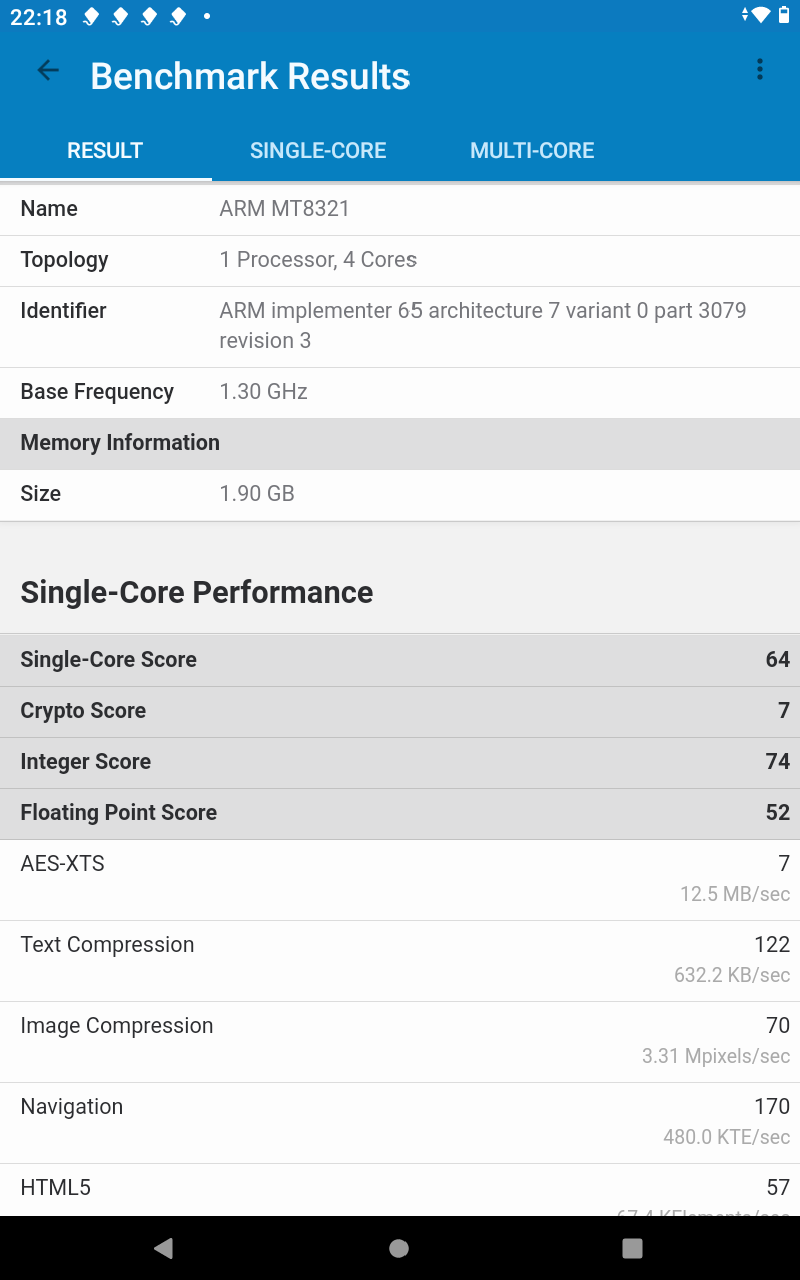Viewport: 800px width, 1280px height.
Task: Select the RESULT tab
Action: 105,151
